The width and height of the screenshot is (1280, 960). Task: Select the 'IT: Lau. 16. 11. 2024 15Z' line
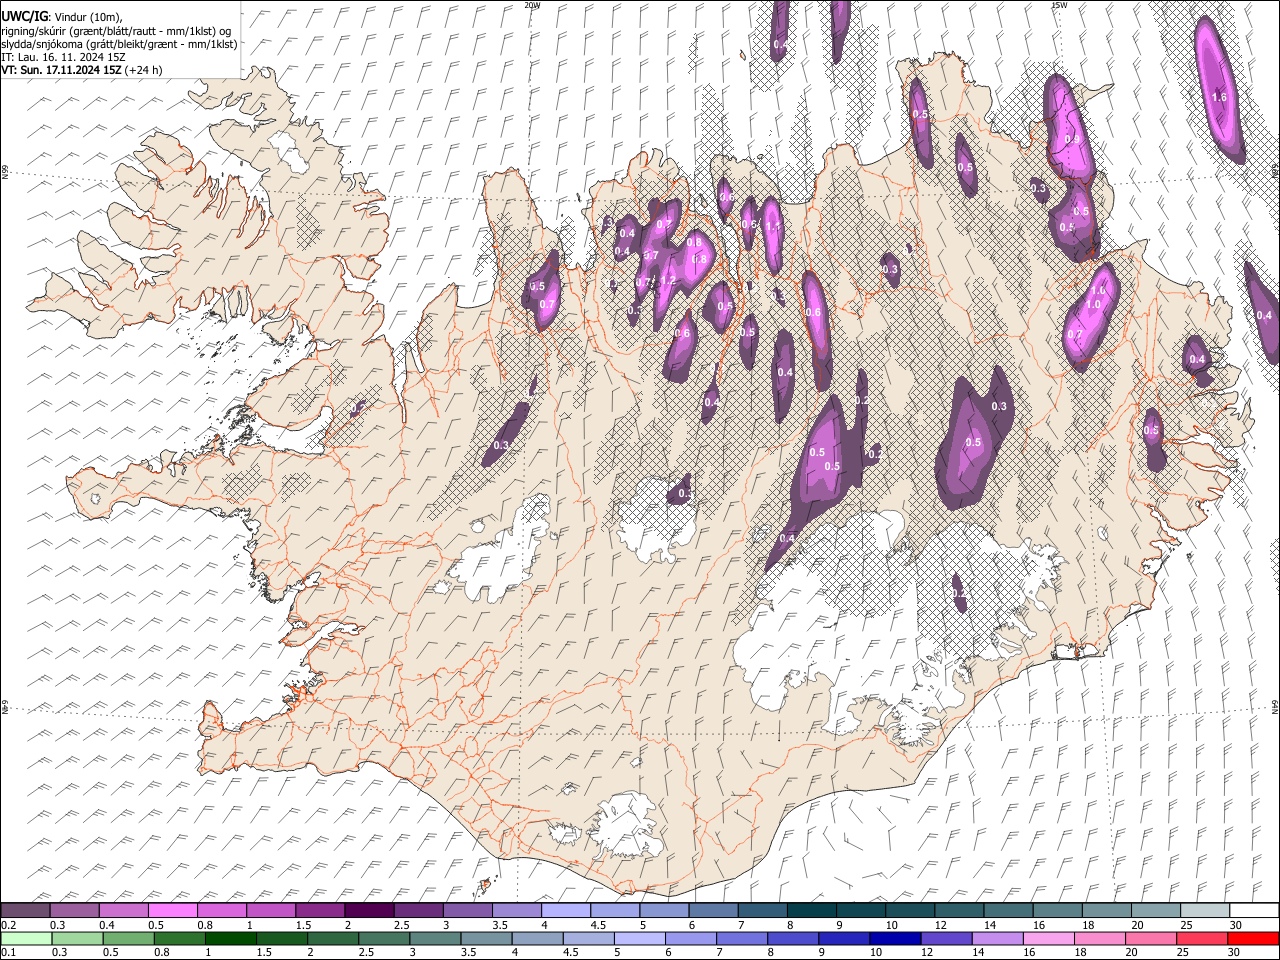pos(63,57)
